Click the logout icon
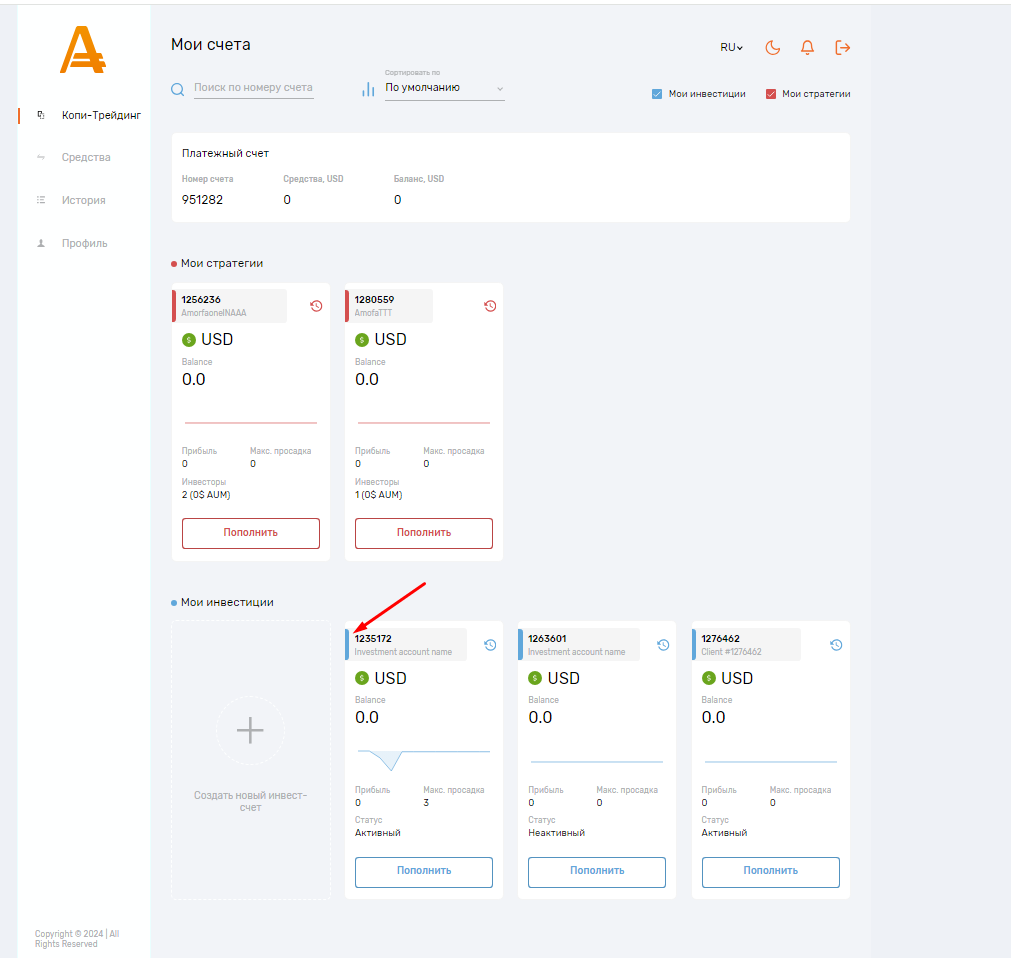Image resolution: width=1011 pixels, height=958 pixels. pos(843,47)
